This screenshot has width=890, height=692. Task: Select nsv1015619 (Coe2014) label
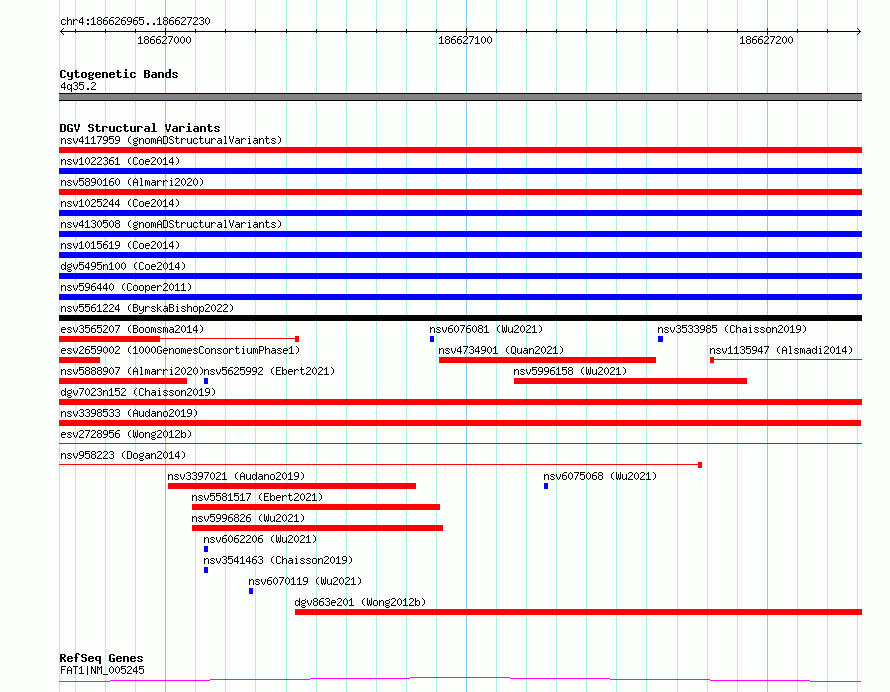[x=120, y=245]
